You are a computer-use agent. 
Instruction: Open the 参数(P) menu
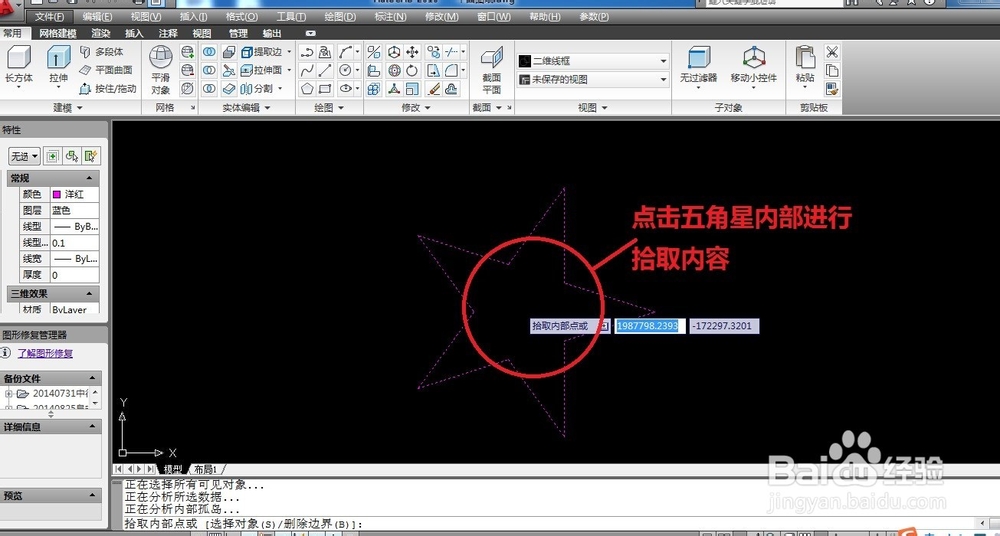(x=594, y=17)
